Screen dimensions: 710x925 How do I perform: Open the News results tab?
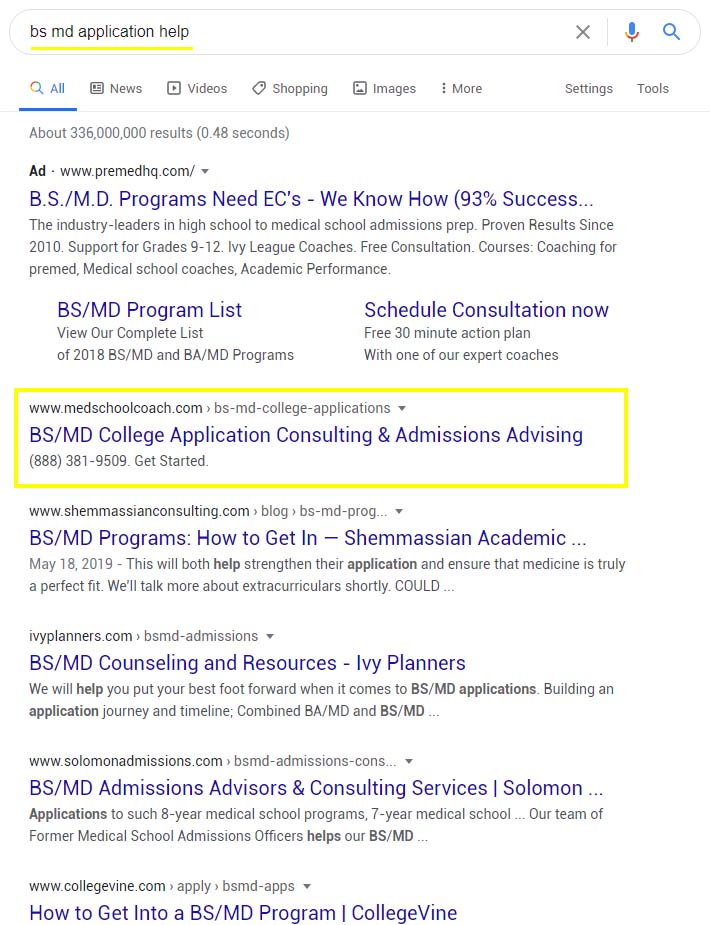[116, 88]
